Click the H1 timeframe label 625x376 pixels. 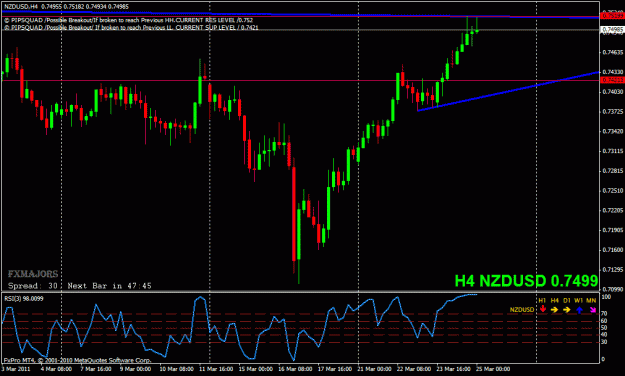[x=542, y=300]
